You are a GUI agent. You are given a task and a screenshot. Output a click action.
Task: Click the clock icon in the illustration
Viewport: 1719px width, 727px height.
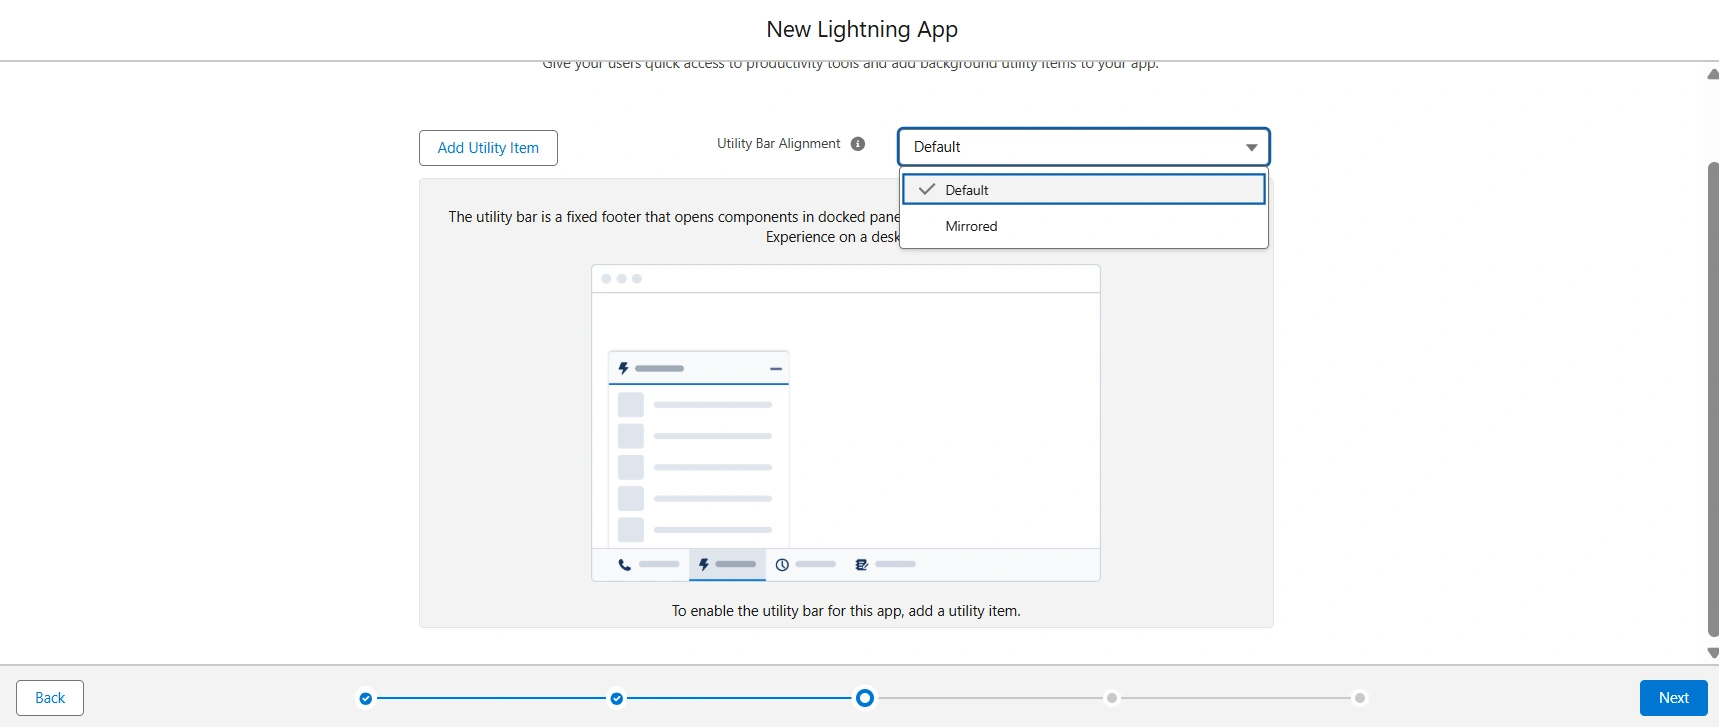coord(782,565)
